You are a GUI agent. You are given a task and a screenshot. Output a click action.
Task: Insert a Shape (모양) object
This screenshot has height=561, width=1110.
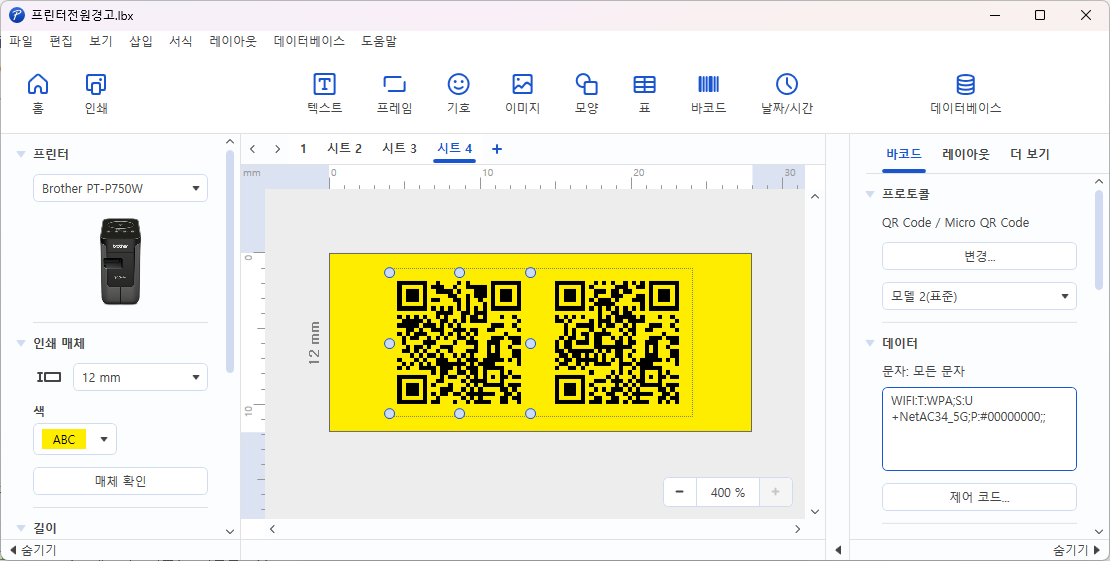(587, 94)
